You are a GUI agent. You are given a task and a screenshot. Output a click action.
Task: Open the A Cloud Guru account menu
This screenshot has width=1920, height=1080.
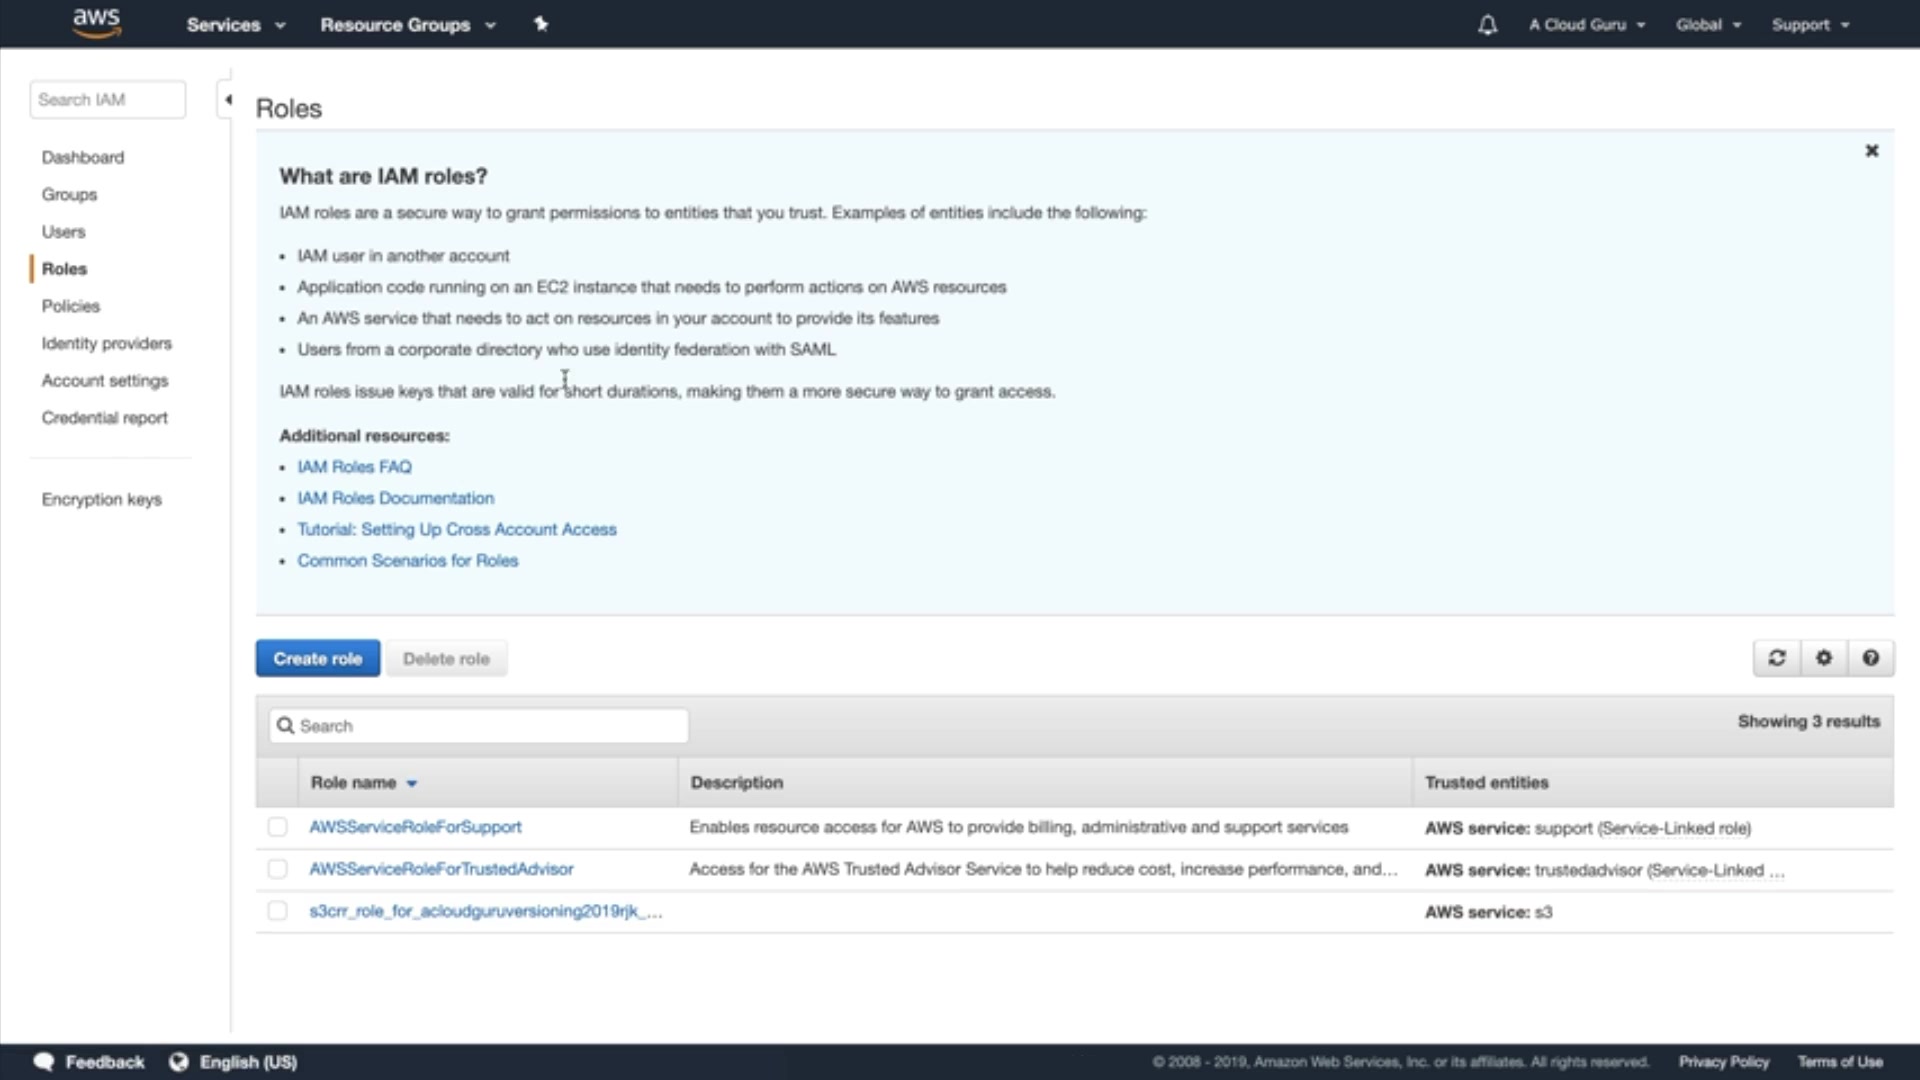(1586, 25)
